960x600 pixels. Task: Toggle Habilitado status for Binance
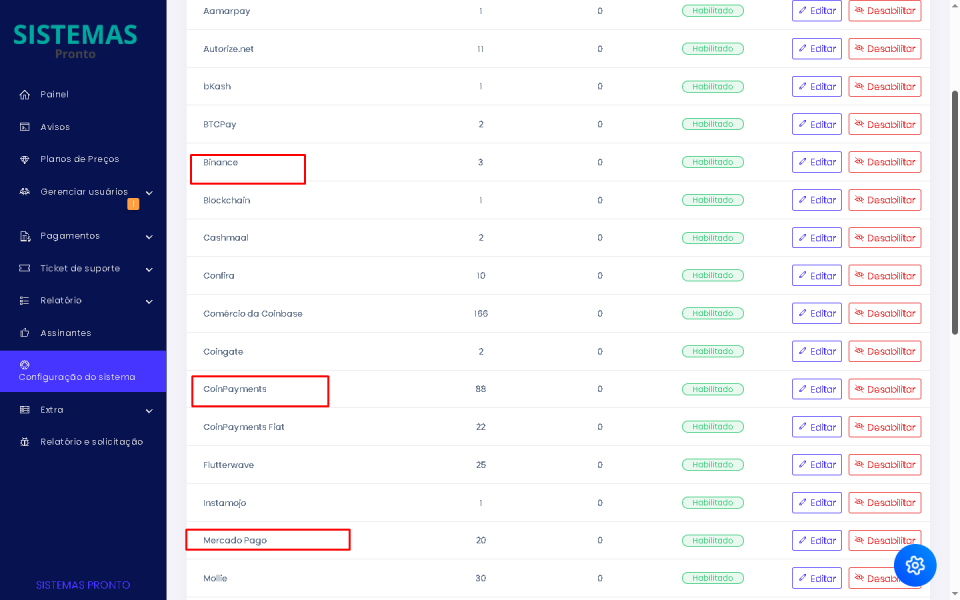[712, 161]
